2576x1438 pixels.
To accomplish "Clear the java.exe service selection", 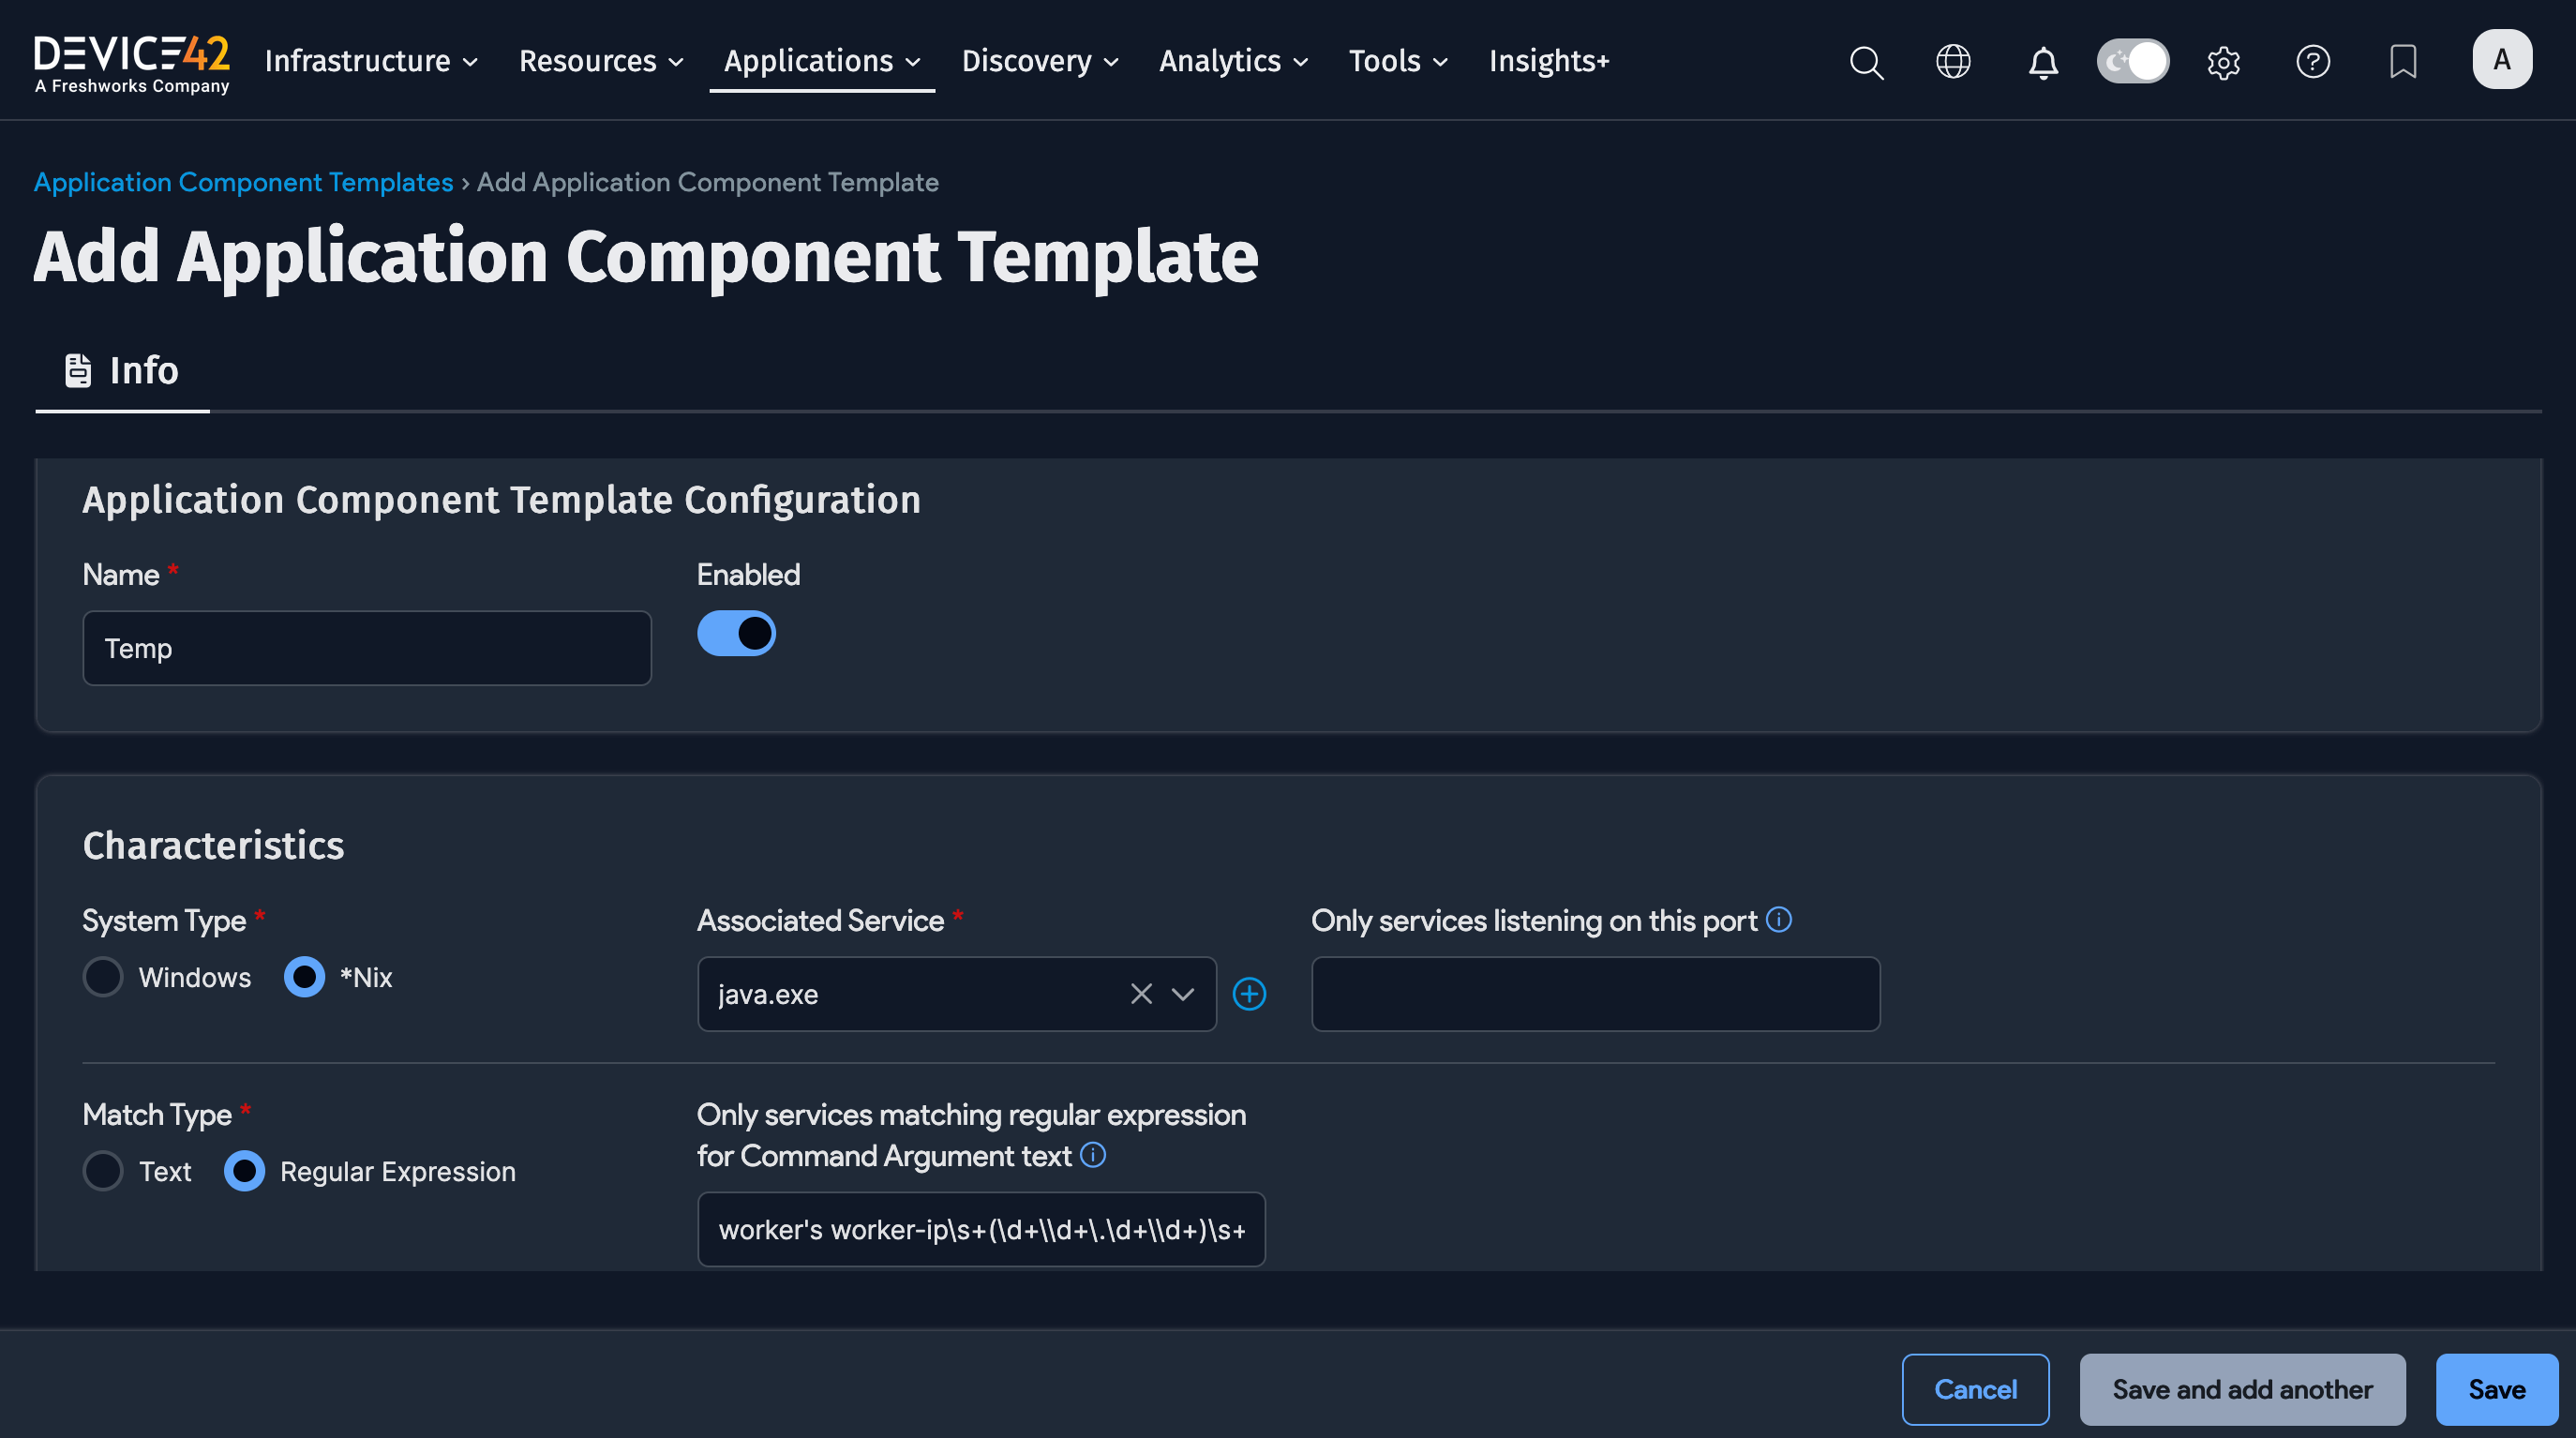I will pyautogui.click(x=1141, y=994).
